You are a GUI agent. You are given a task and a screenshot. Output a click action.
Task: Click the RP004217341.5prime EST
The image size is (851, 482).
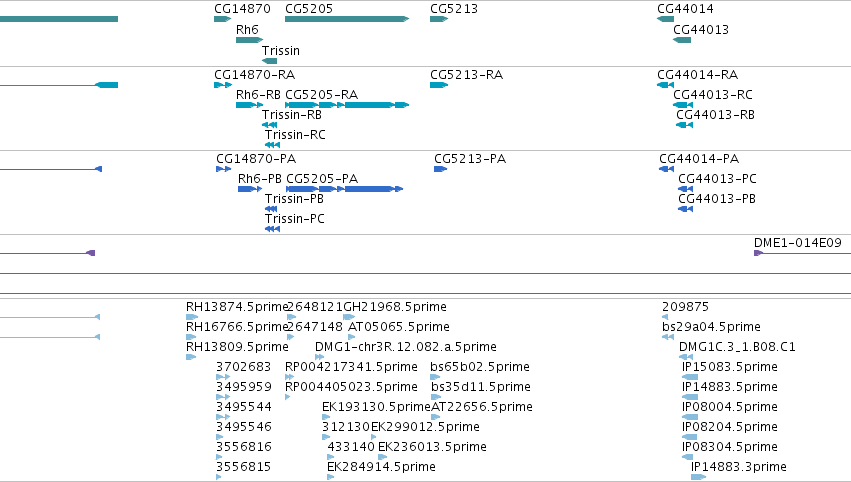click(x=289, y=377)
